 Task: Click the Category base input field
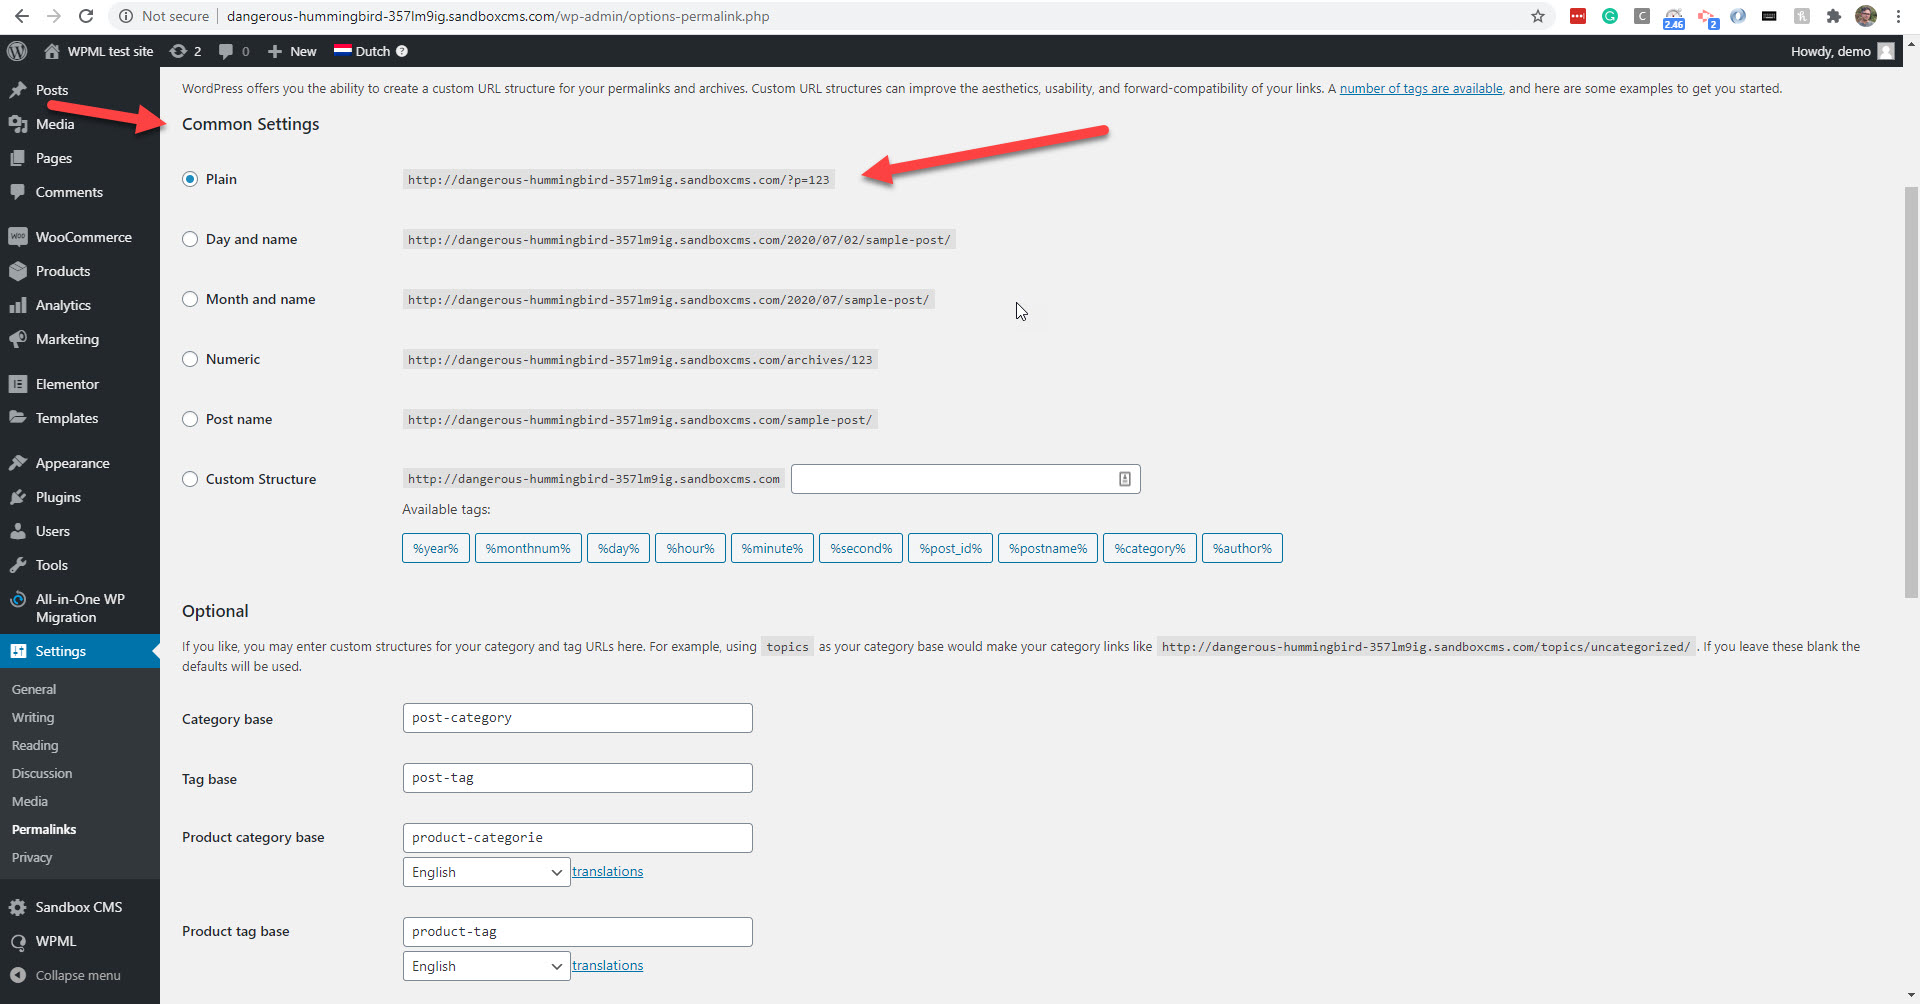point(578,718)
